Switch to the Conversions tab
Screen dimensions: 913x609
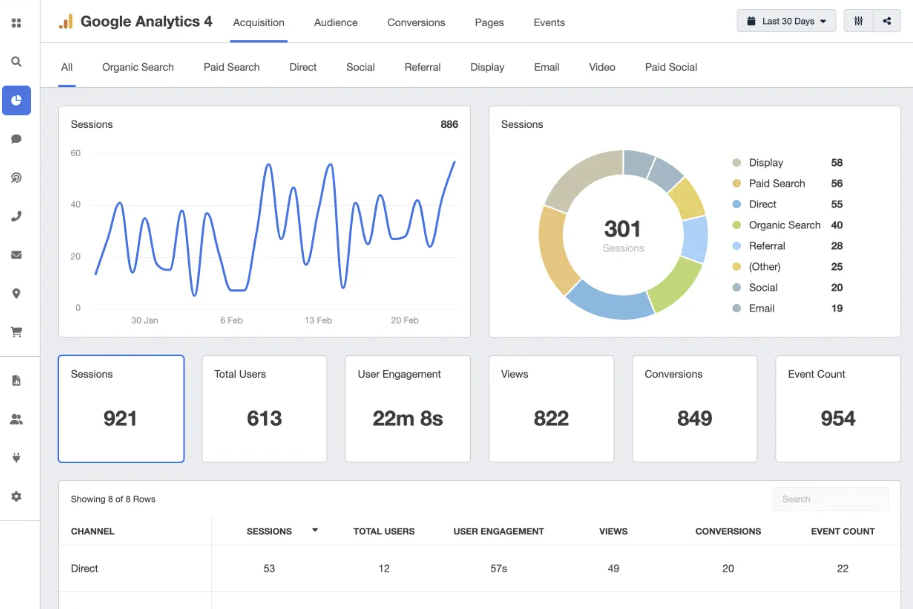pyautogui.click(x=416, y=22)
